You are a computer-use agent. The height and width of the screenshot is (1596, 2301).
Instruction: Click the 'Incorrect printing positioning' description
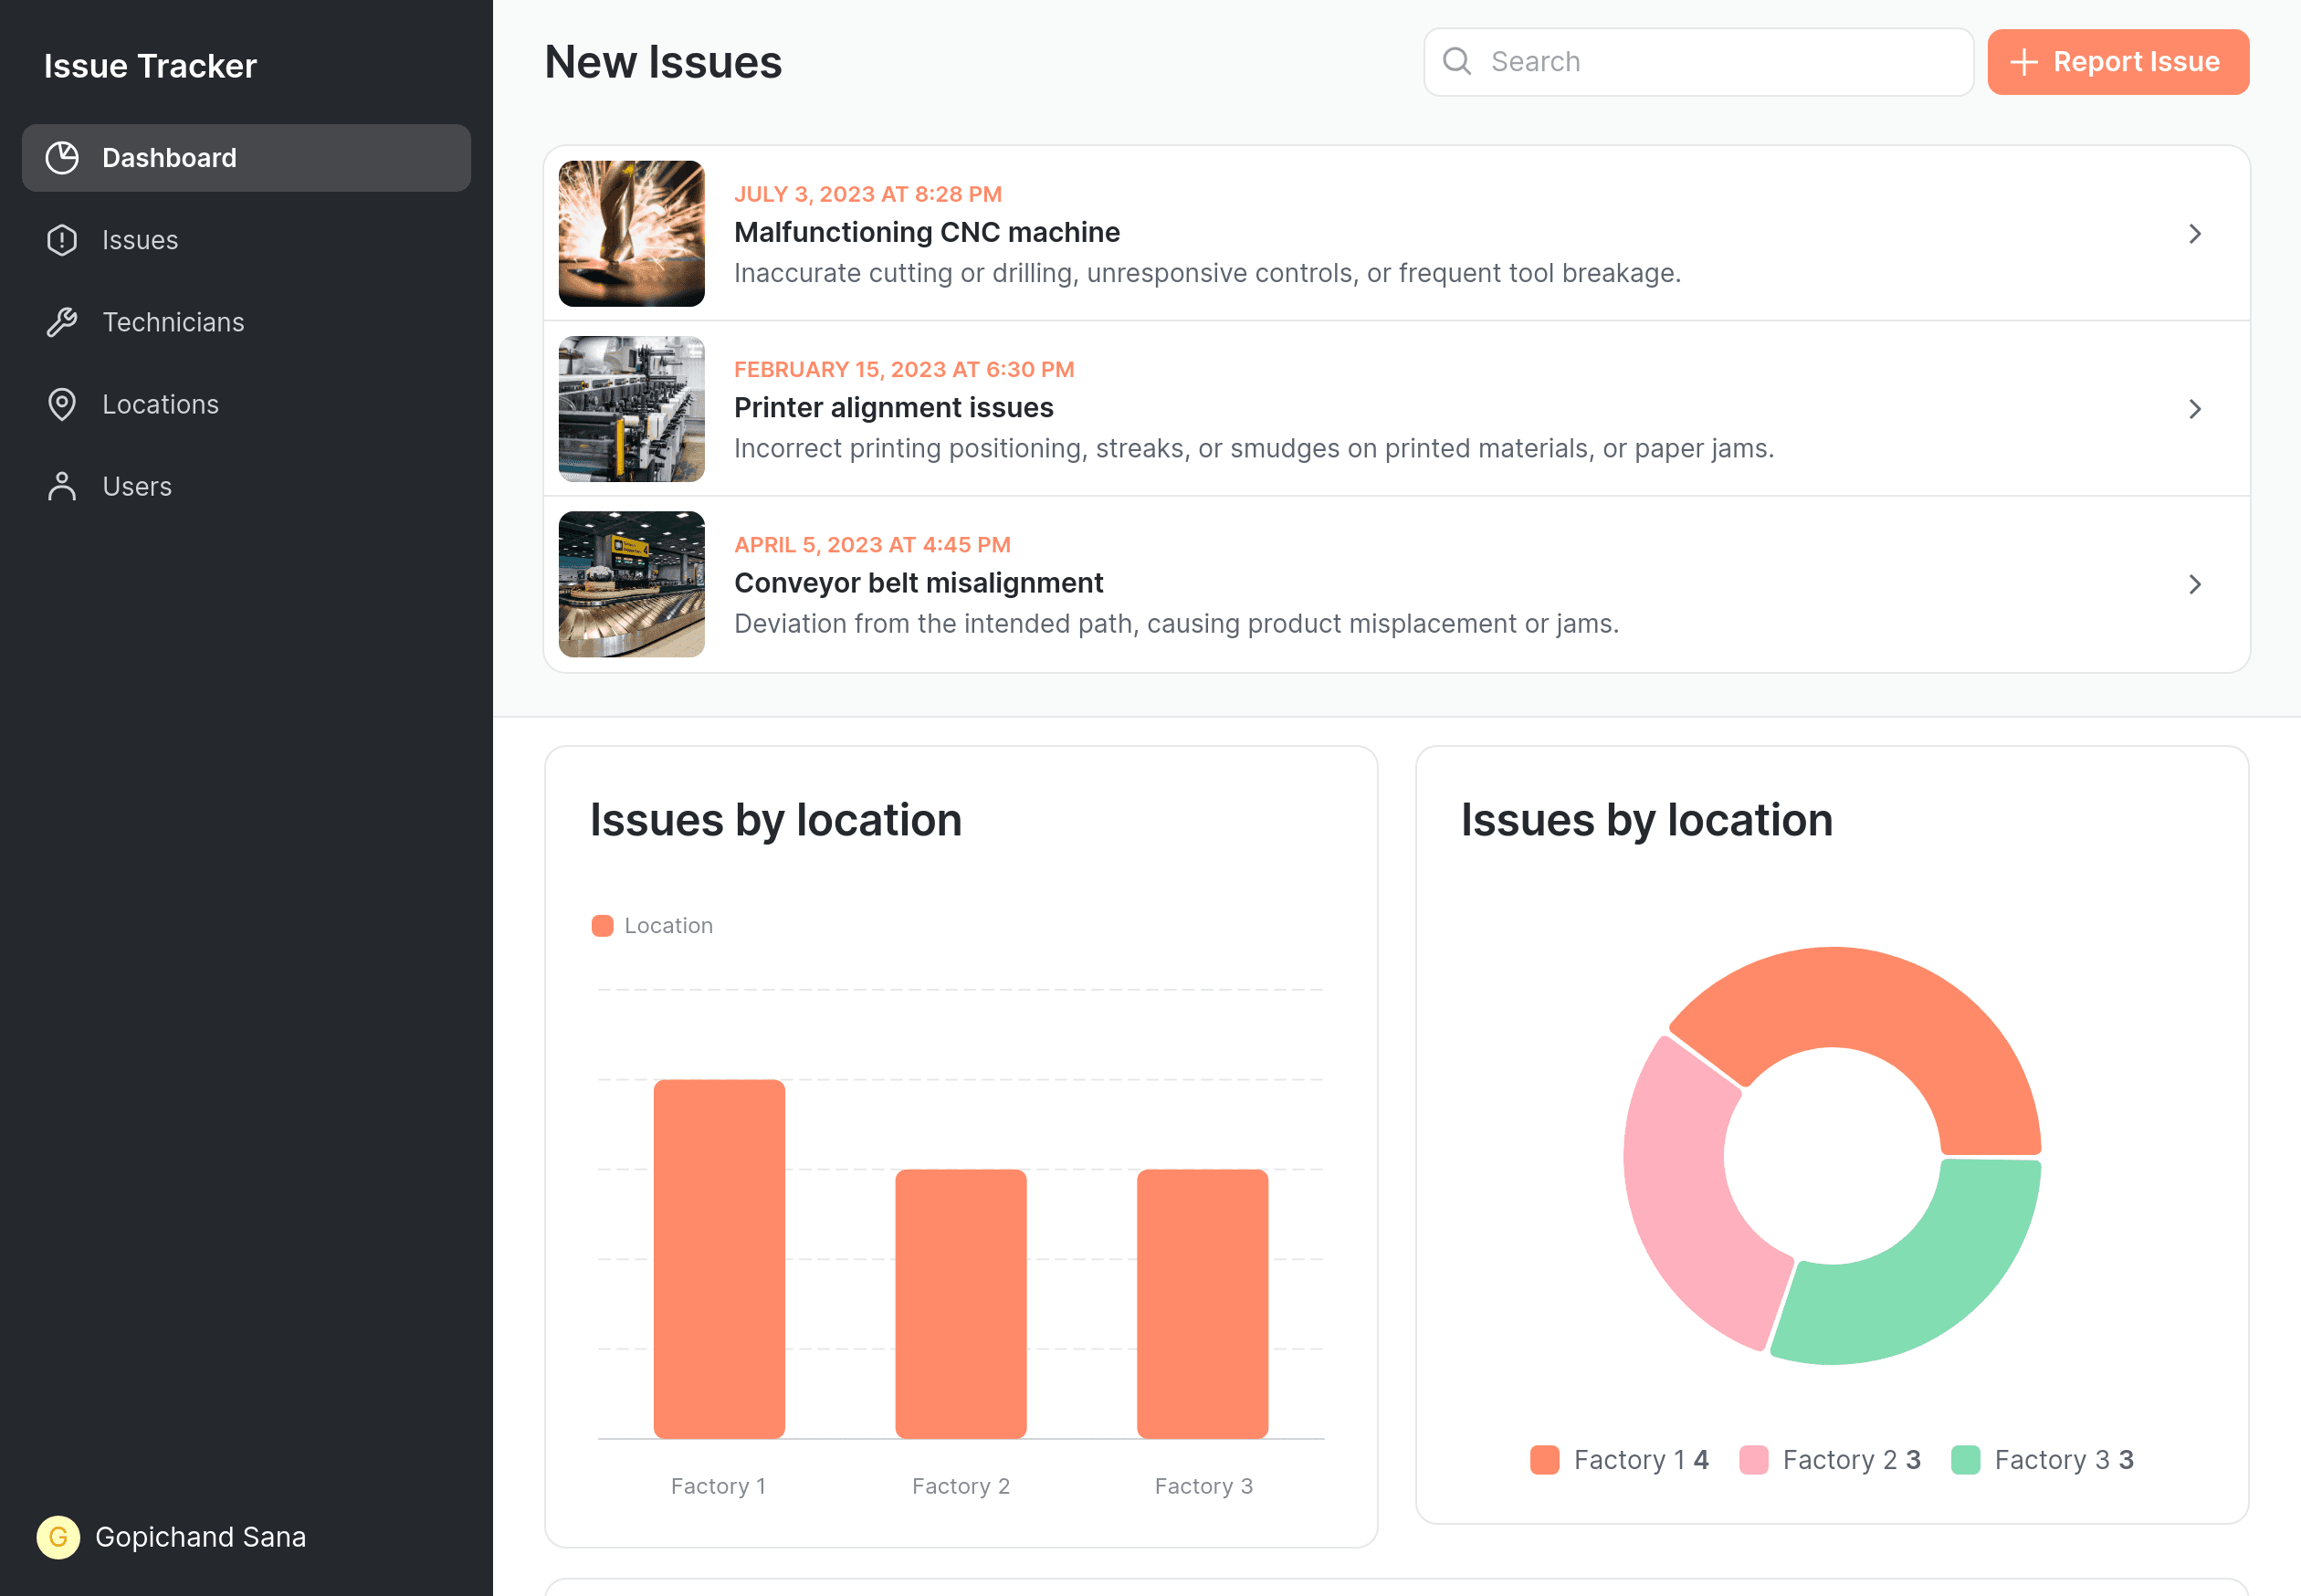(x=1254, y=448)
